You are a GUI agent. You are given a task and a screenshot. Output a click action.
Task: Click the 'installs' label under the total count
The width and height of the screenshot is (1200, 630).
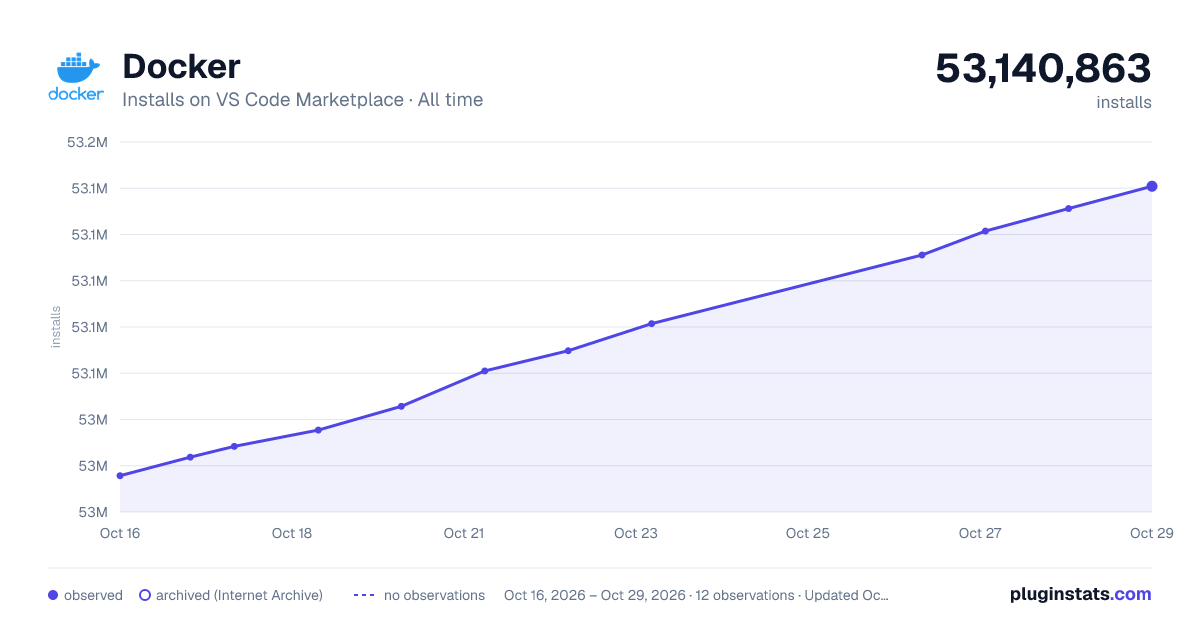click(1124, 102)
